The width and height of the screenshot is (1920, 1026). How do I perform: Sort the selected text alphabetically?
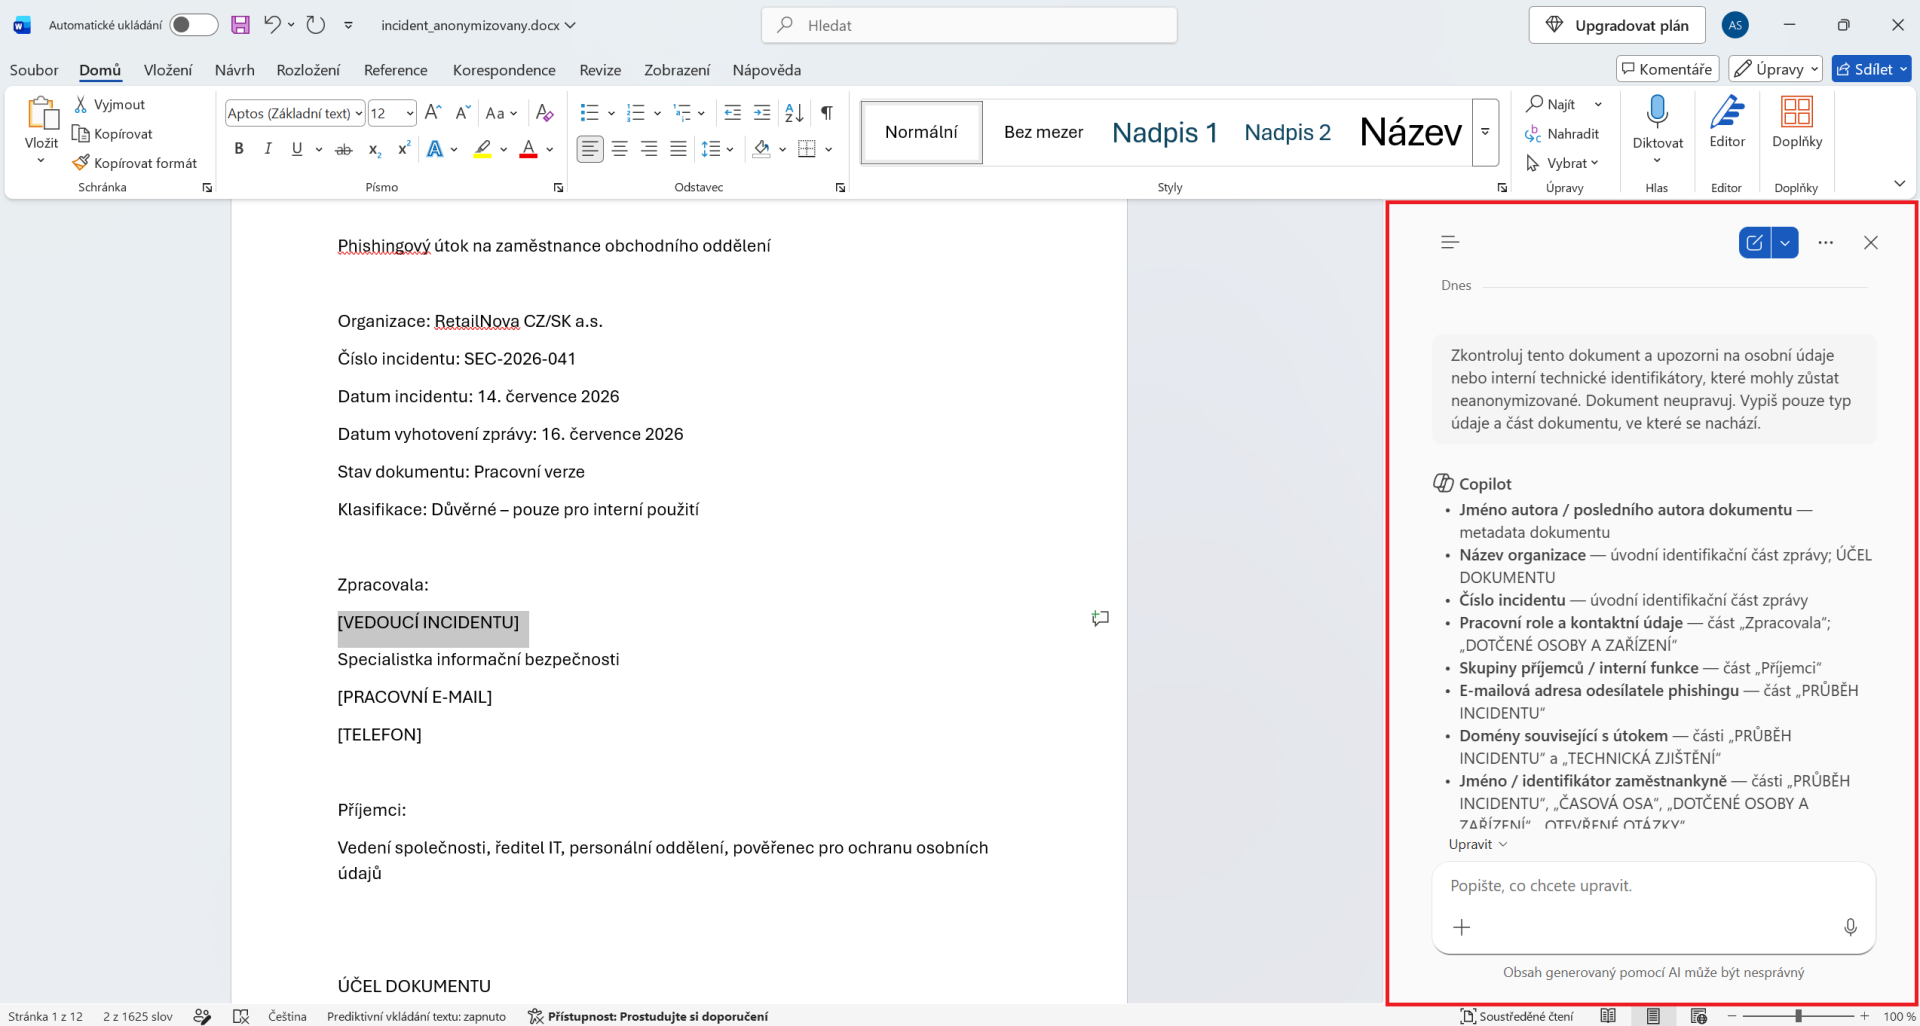[794, 113]
